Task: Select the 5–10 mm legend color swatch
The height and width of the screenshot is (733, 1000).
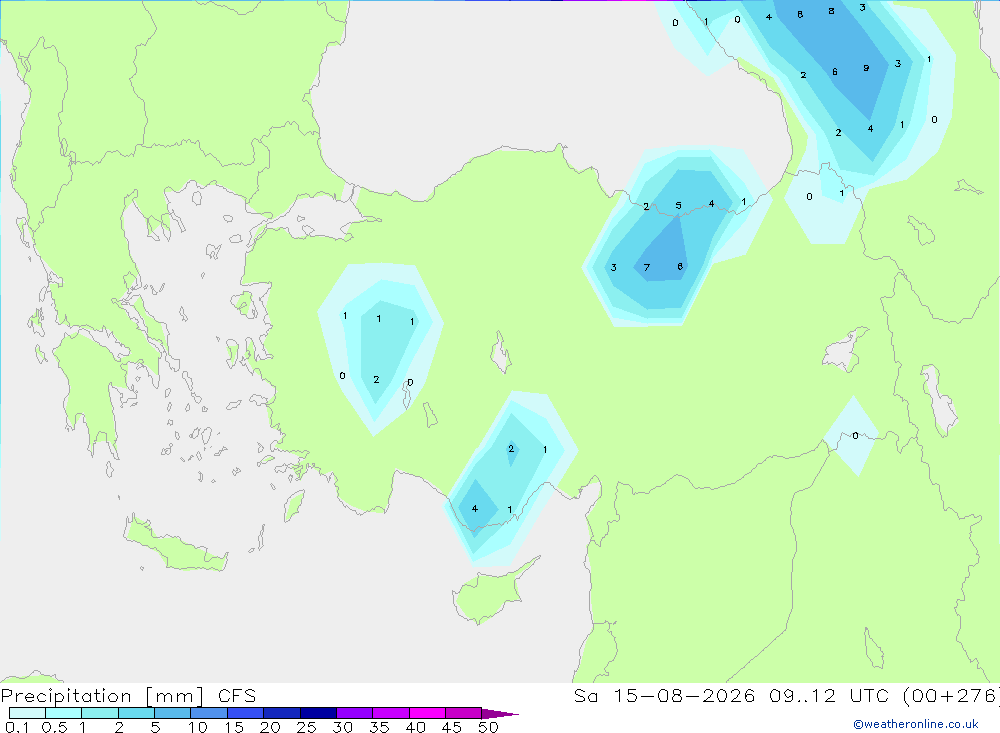Action: click(x=173, y=713)
